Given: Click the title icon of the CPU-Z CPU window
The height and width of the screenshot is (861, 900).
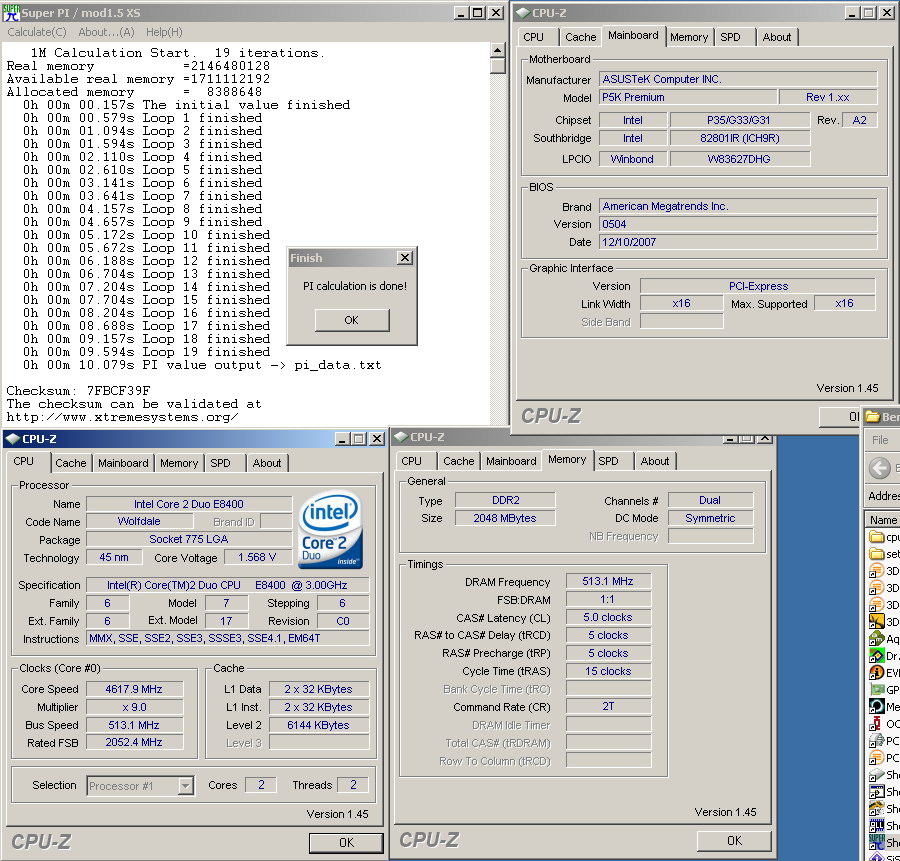Looking at the screenshot, I should 13,439.
